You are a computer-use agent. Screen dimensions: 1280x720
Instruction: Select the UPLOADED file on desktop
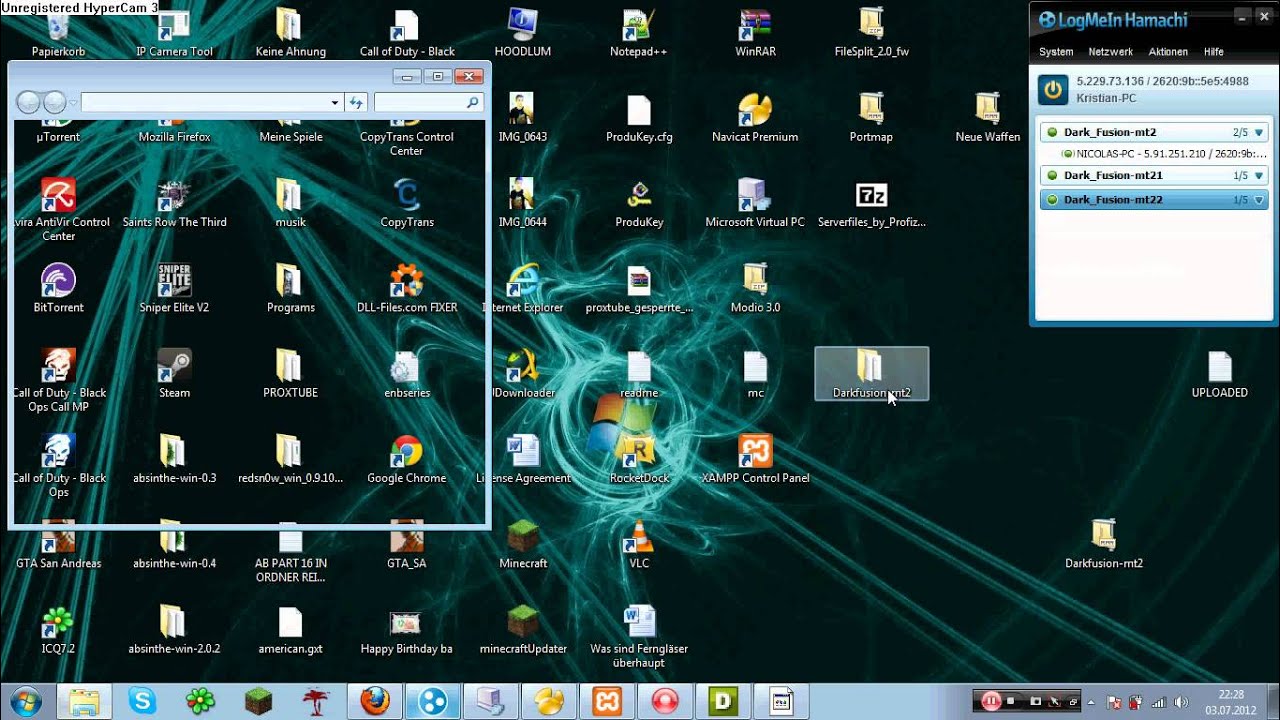pyautogui.click(x=1220, y=374)
